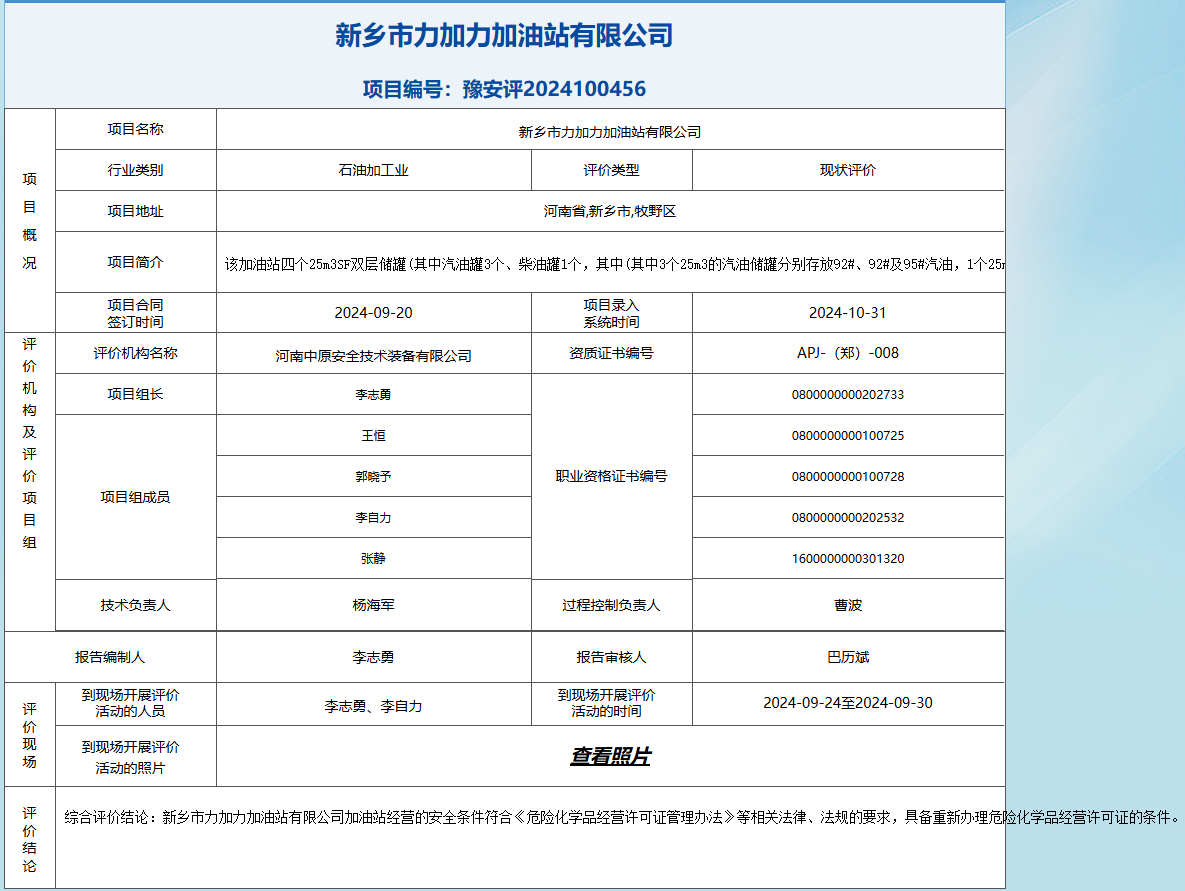The image size is (1185, 891).
Task: Select certificate number 0800000000100725
Action: 848,435
